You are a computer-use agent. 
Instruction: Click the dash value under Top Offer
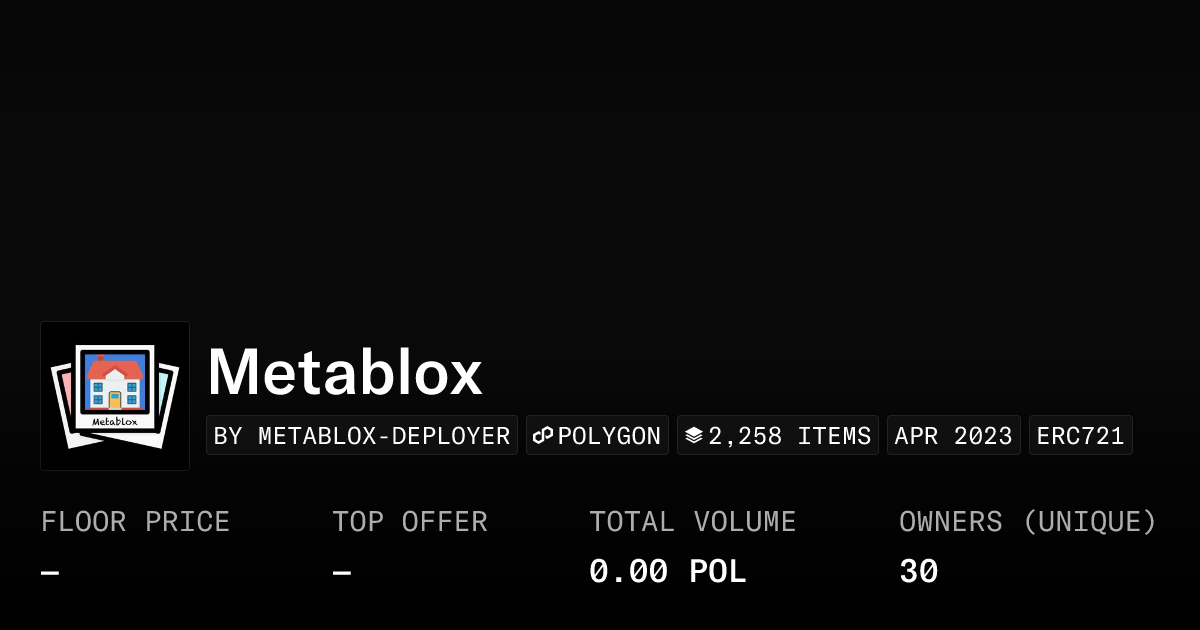point(342,573)
